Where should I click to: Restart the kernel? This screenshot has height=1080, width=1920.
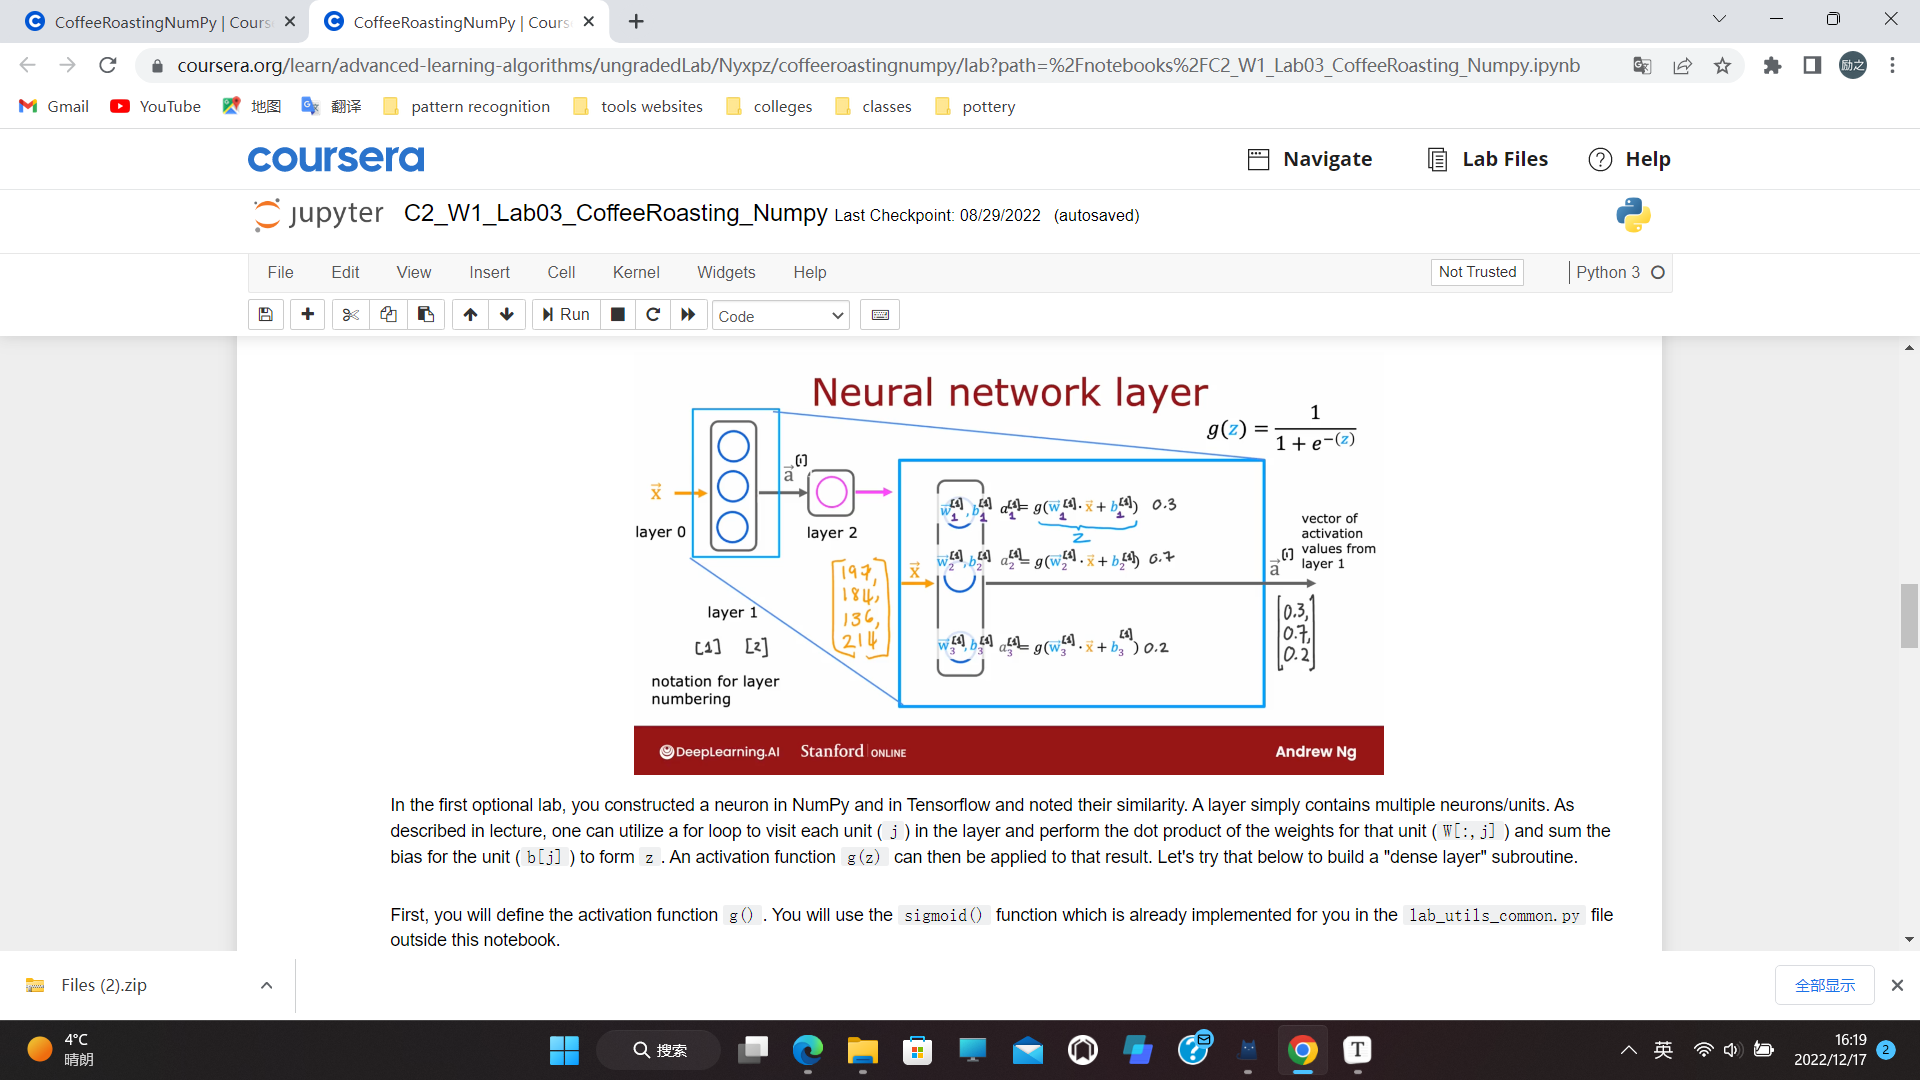pos(653,314)
